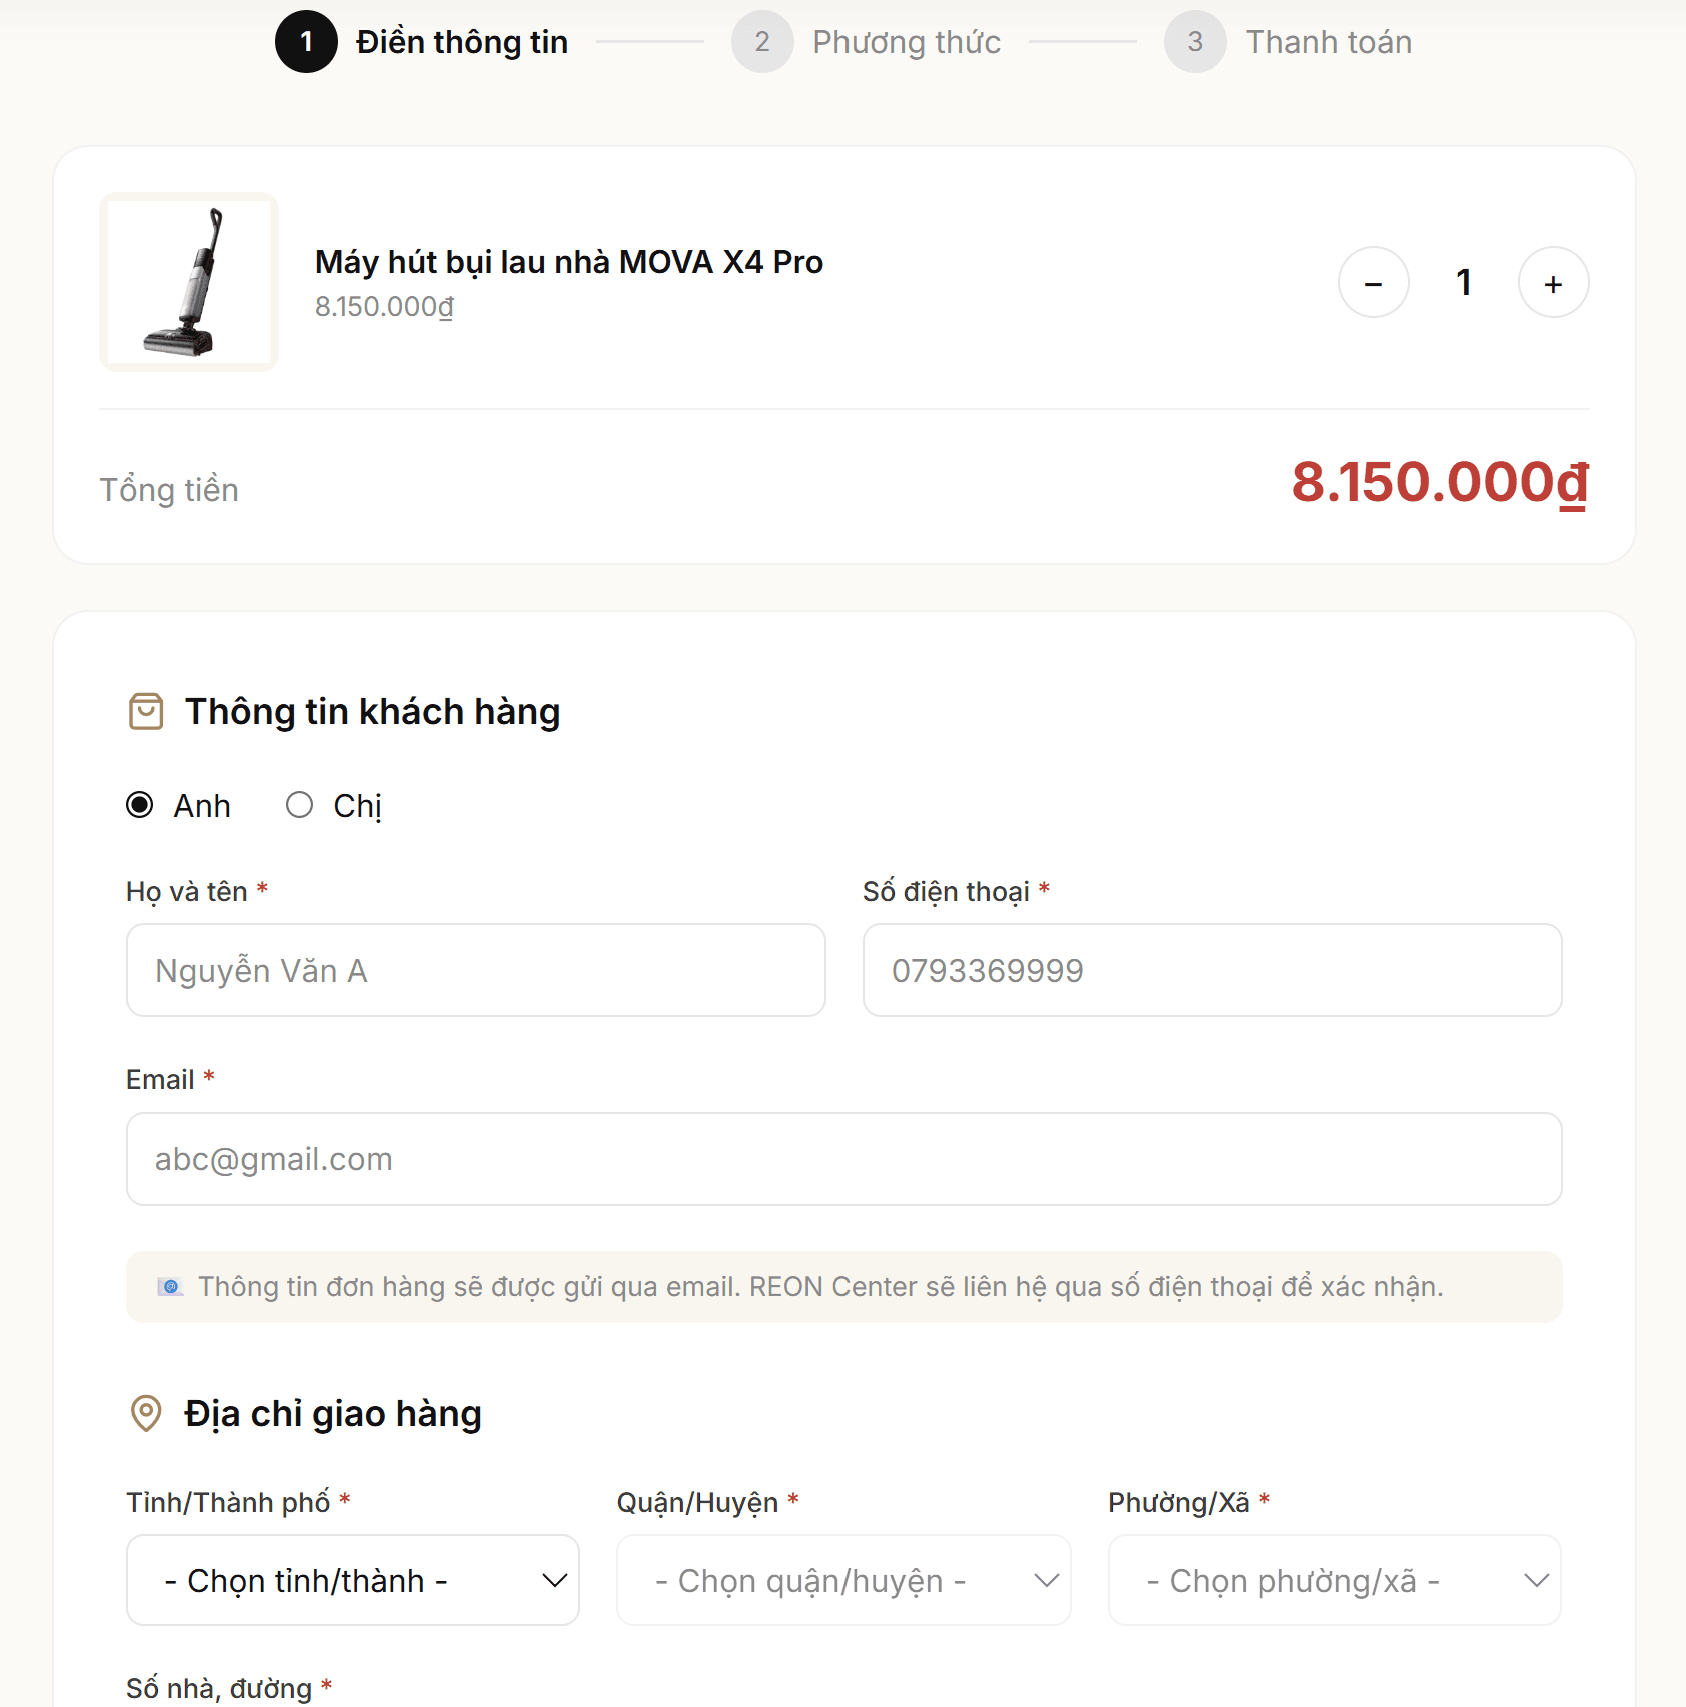Open MOVA X4 Pro product thumbnail
Screen dimensions: 1686x1707
[189, 282]
